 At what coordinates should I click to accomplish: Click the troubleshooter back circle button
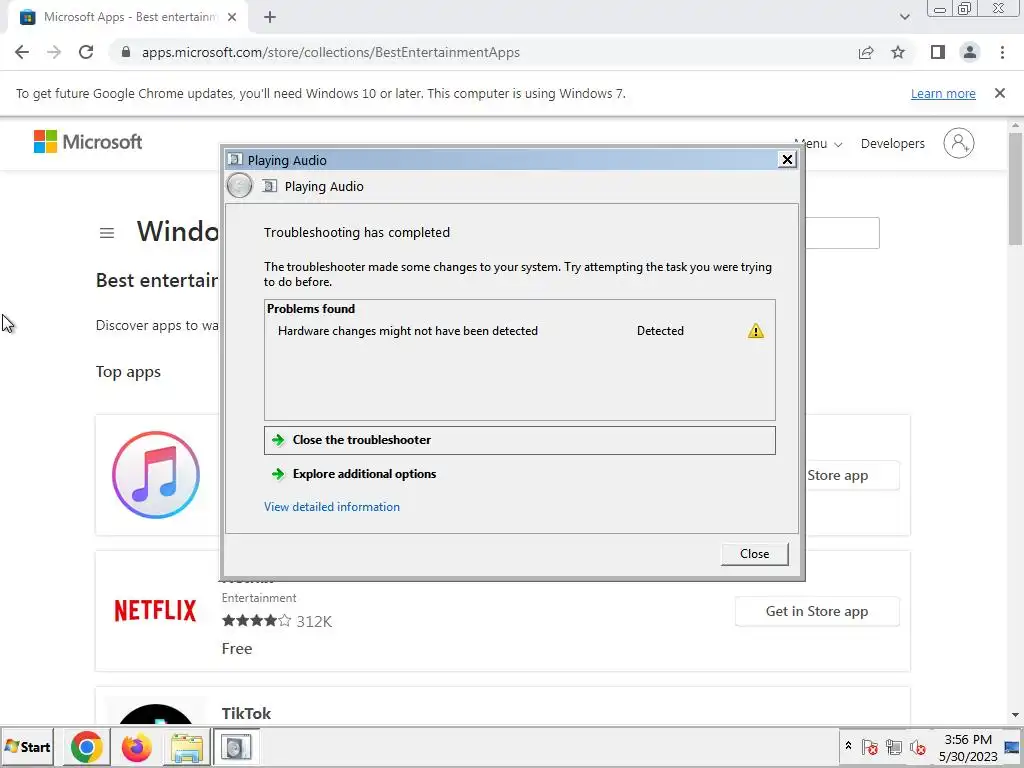click(240, 186)
